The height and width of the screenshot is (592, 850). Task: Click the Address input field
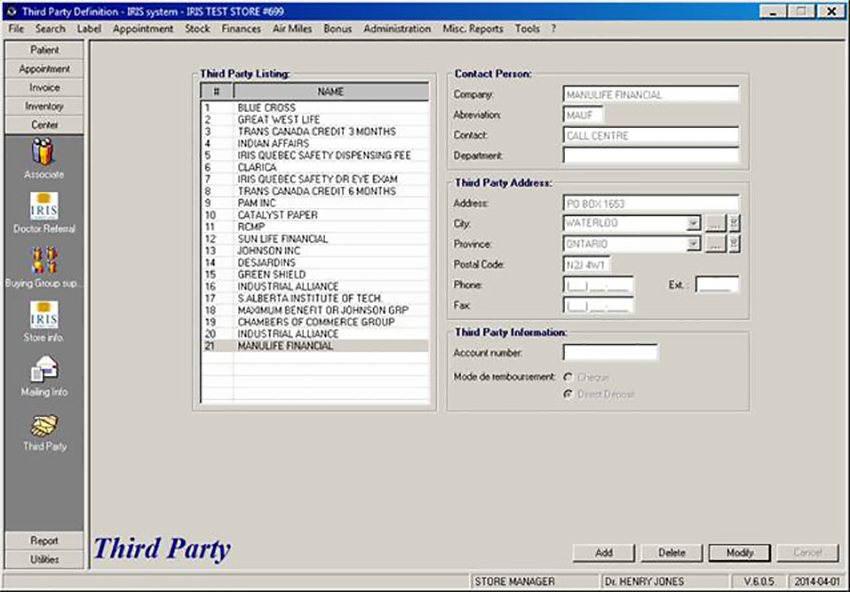pos(651,203)
